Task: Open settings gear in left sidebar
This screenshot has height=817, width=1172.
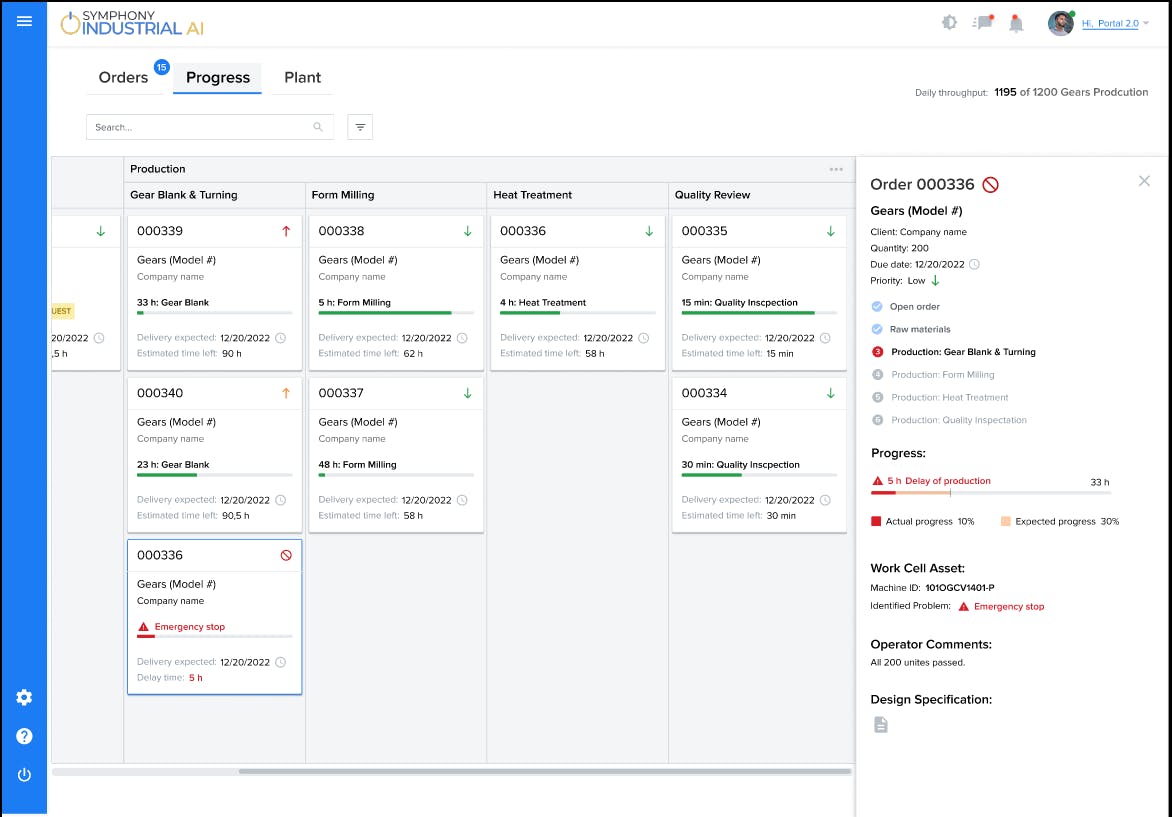Action: point(24,697)
